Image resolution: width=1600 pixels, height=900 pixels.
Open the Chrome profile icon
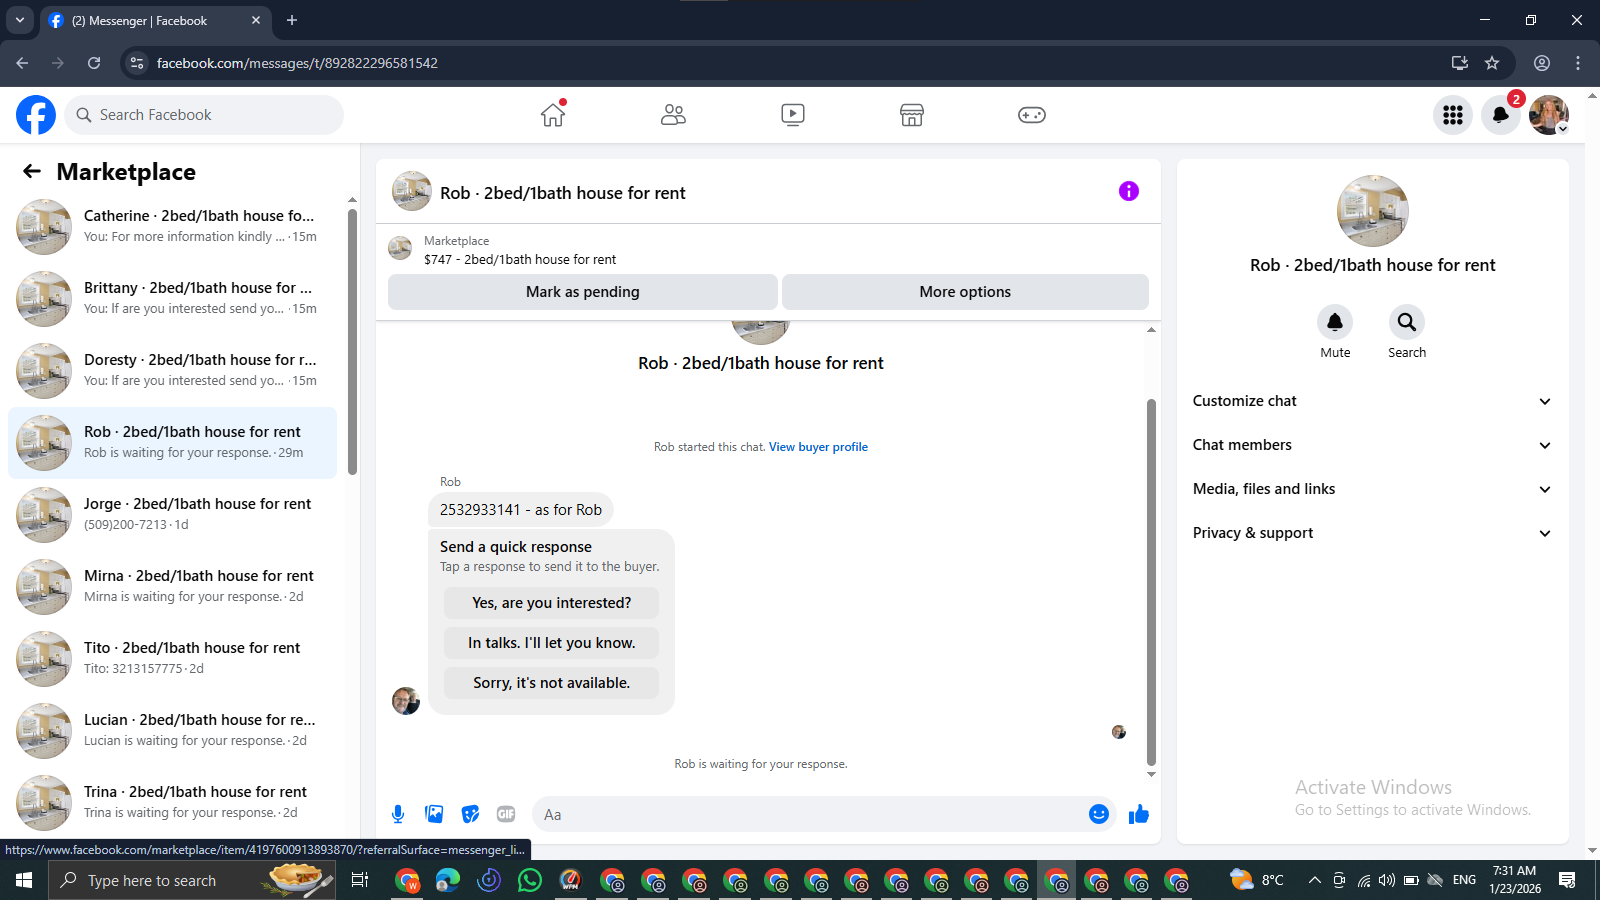1542,63
